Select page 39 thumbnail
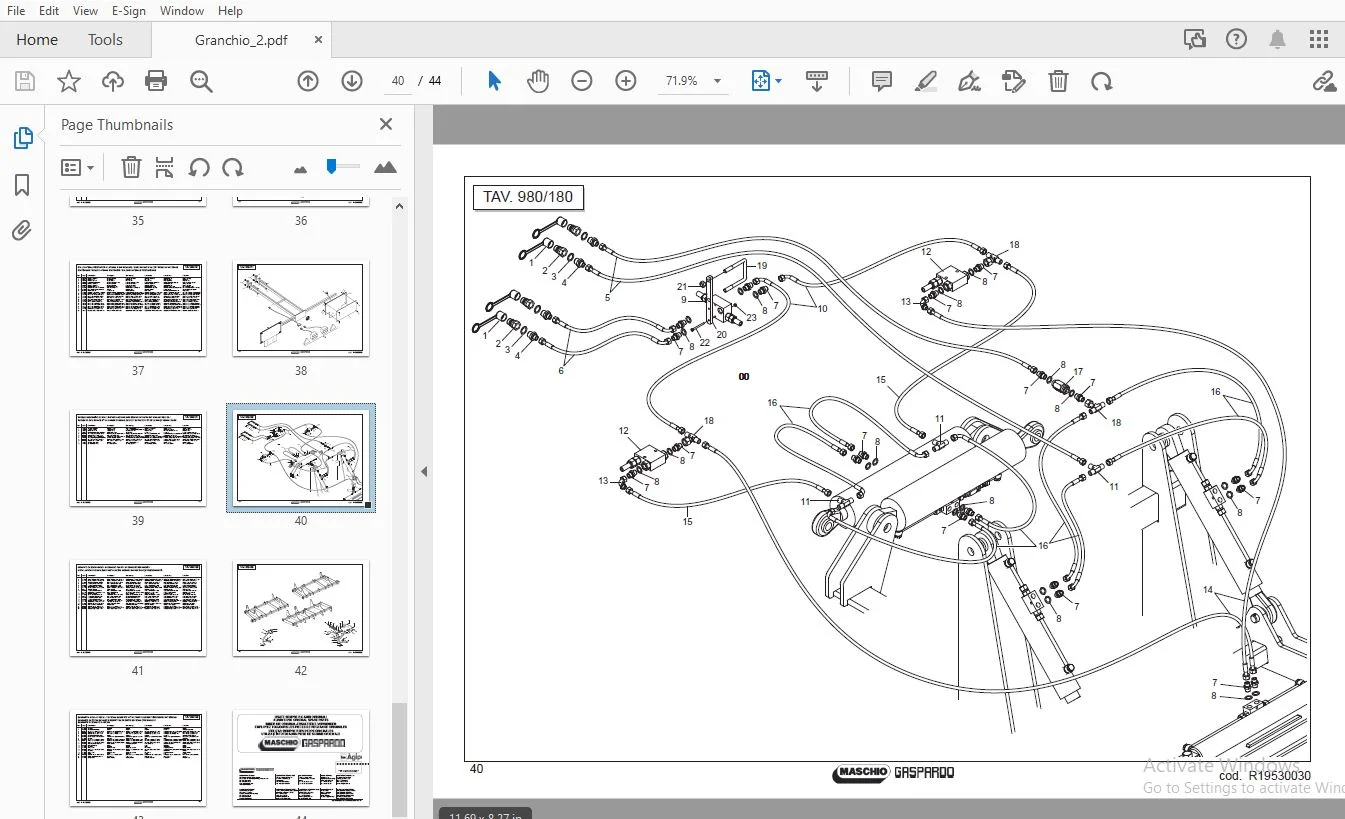The width and height of the screenshot is (1345, 819). click(x=138, y=458)
